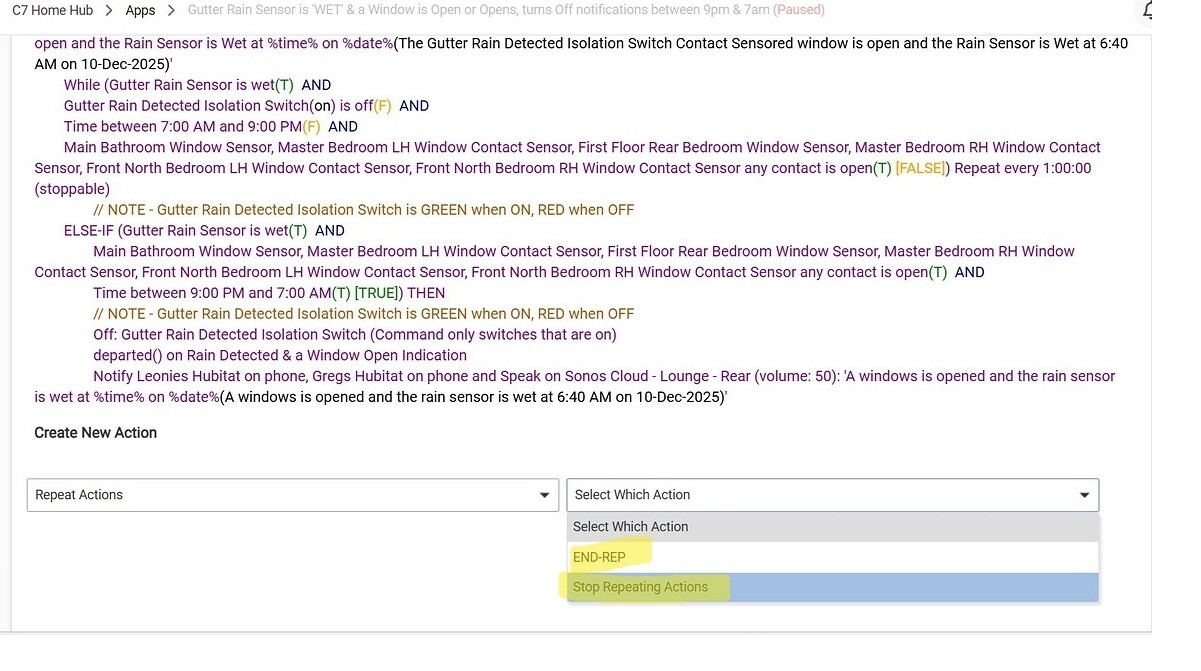Pick the grey Select Which Action placeholder option
Screen dimensions: 1201x671
click(x=630, y=526)
